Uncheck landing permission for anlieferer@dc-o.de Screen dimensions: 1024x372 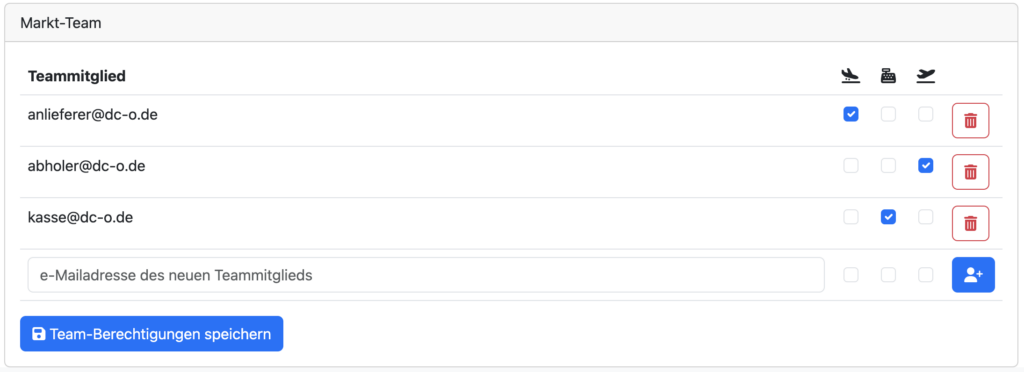pos(851,114)
